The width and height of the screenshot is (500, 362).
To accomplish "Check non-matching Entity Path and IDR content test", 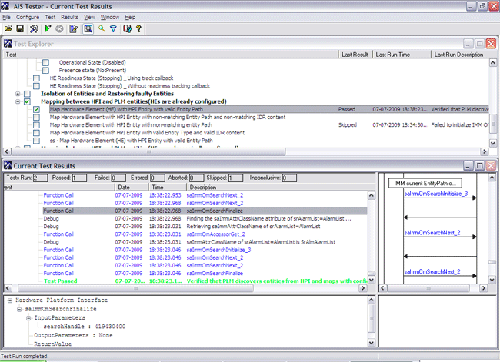I will pyautogui.click(x=36, y=117).
